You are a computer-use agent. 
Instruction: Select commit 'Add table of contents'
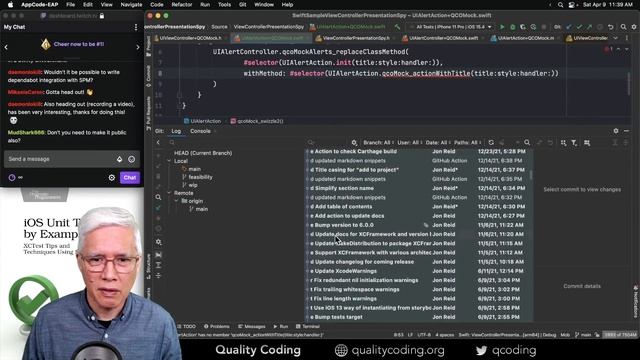[x=420, y=207]
